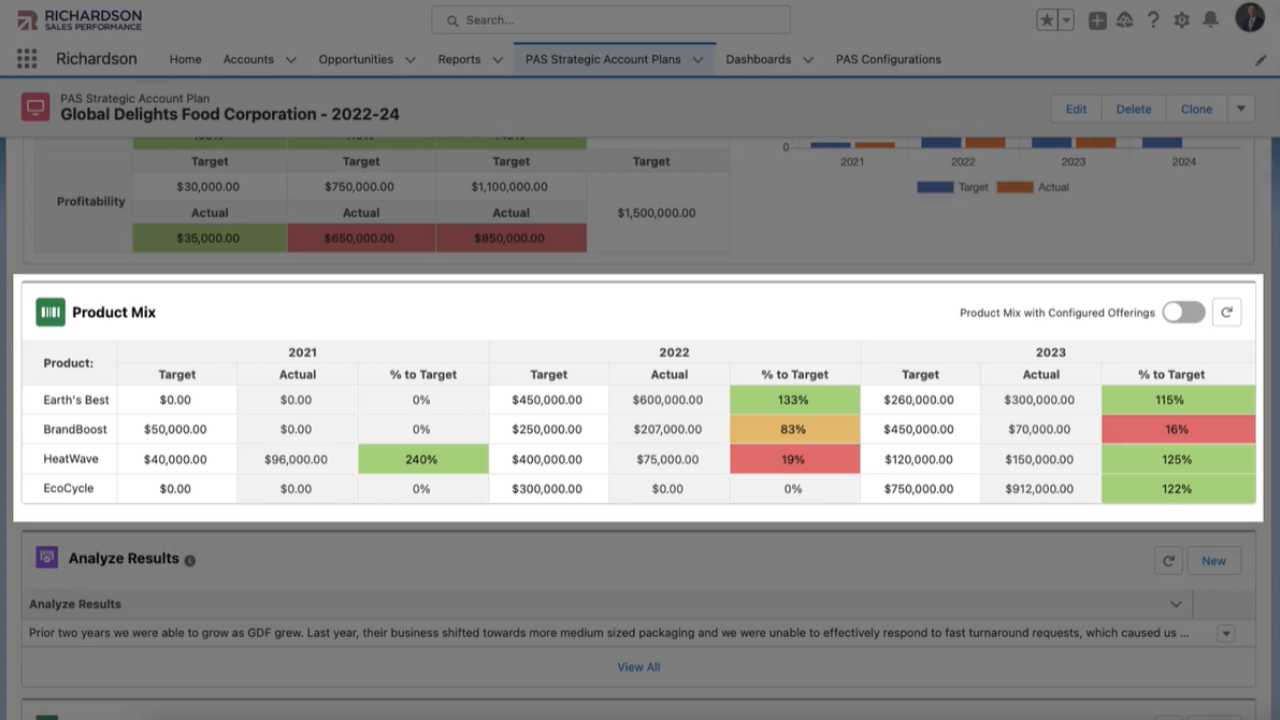Viewport: 1280px width, 720px height.
Task: Open the setup gear icon
Action: 1182,20
